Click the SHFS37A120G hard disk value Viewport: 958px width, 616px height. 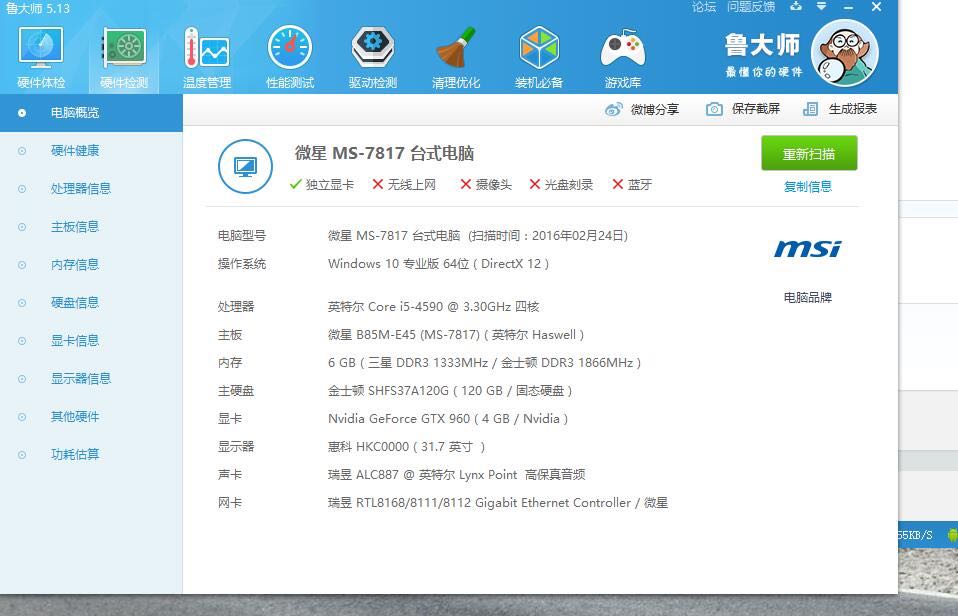click(450, 391)
